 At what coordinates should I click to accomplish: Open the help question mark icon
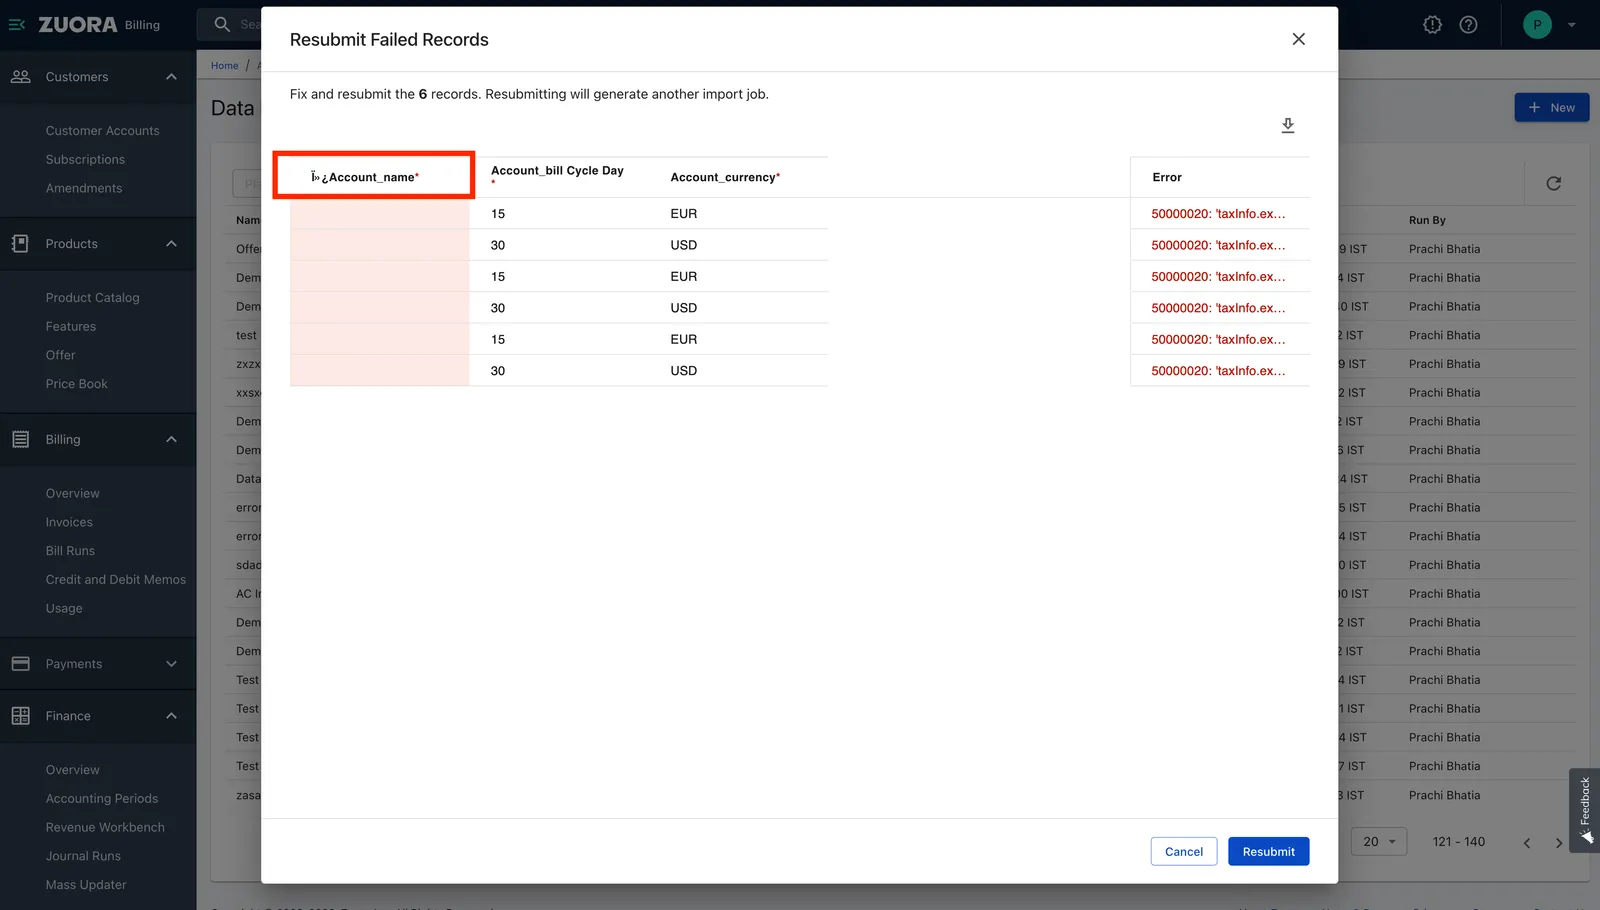pos(1468,25)
